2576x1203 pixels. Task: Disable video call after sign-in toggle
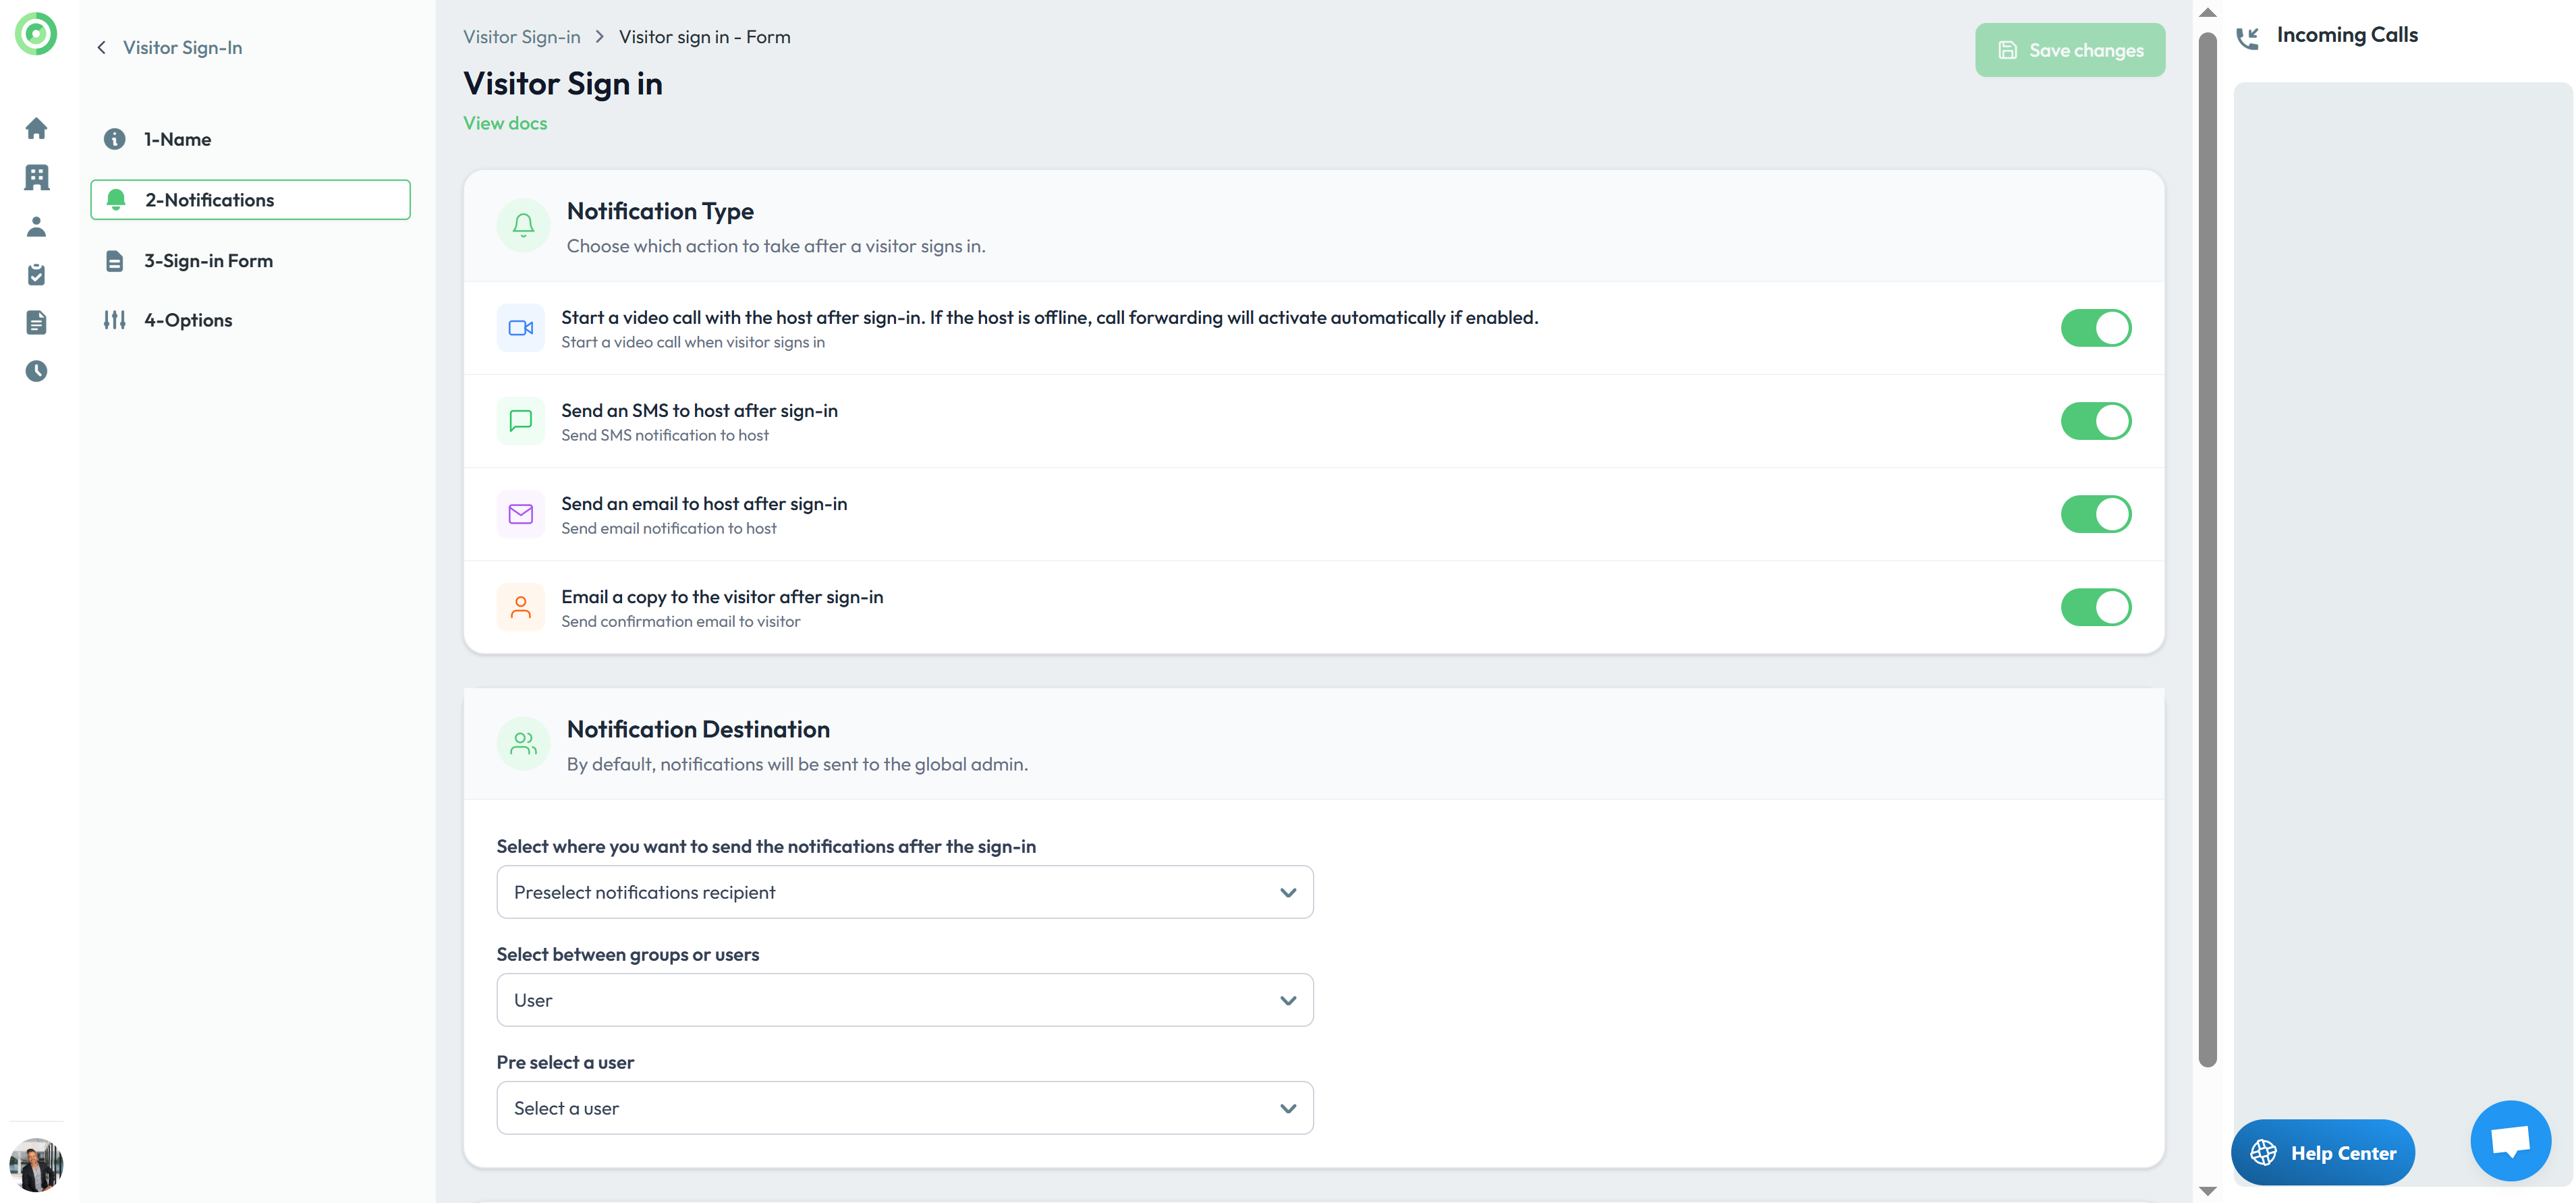pos(2095,328)
